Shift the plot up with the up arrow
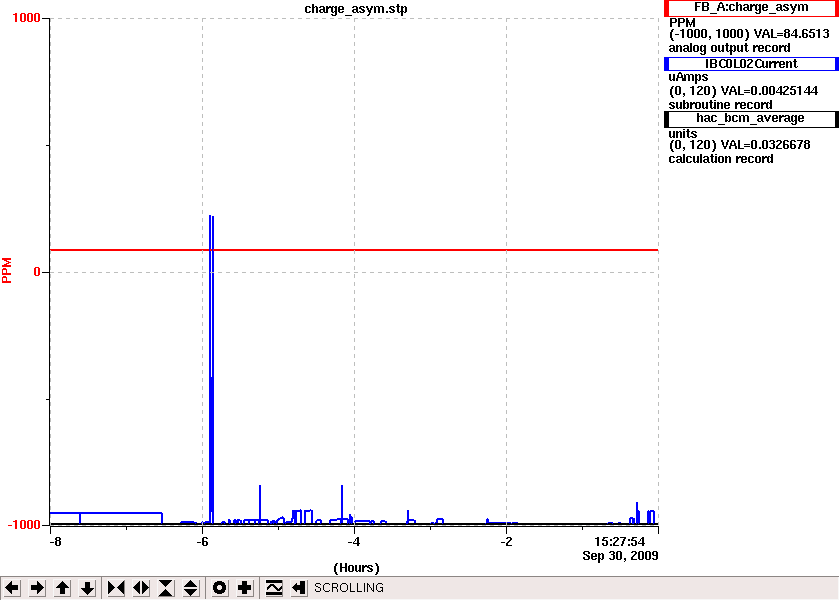 [62, 588]
